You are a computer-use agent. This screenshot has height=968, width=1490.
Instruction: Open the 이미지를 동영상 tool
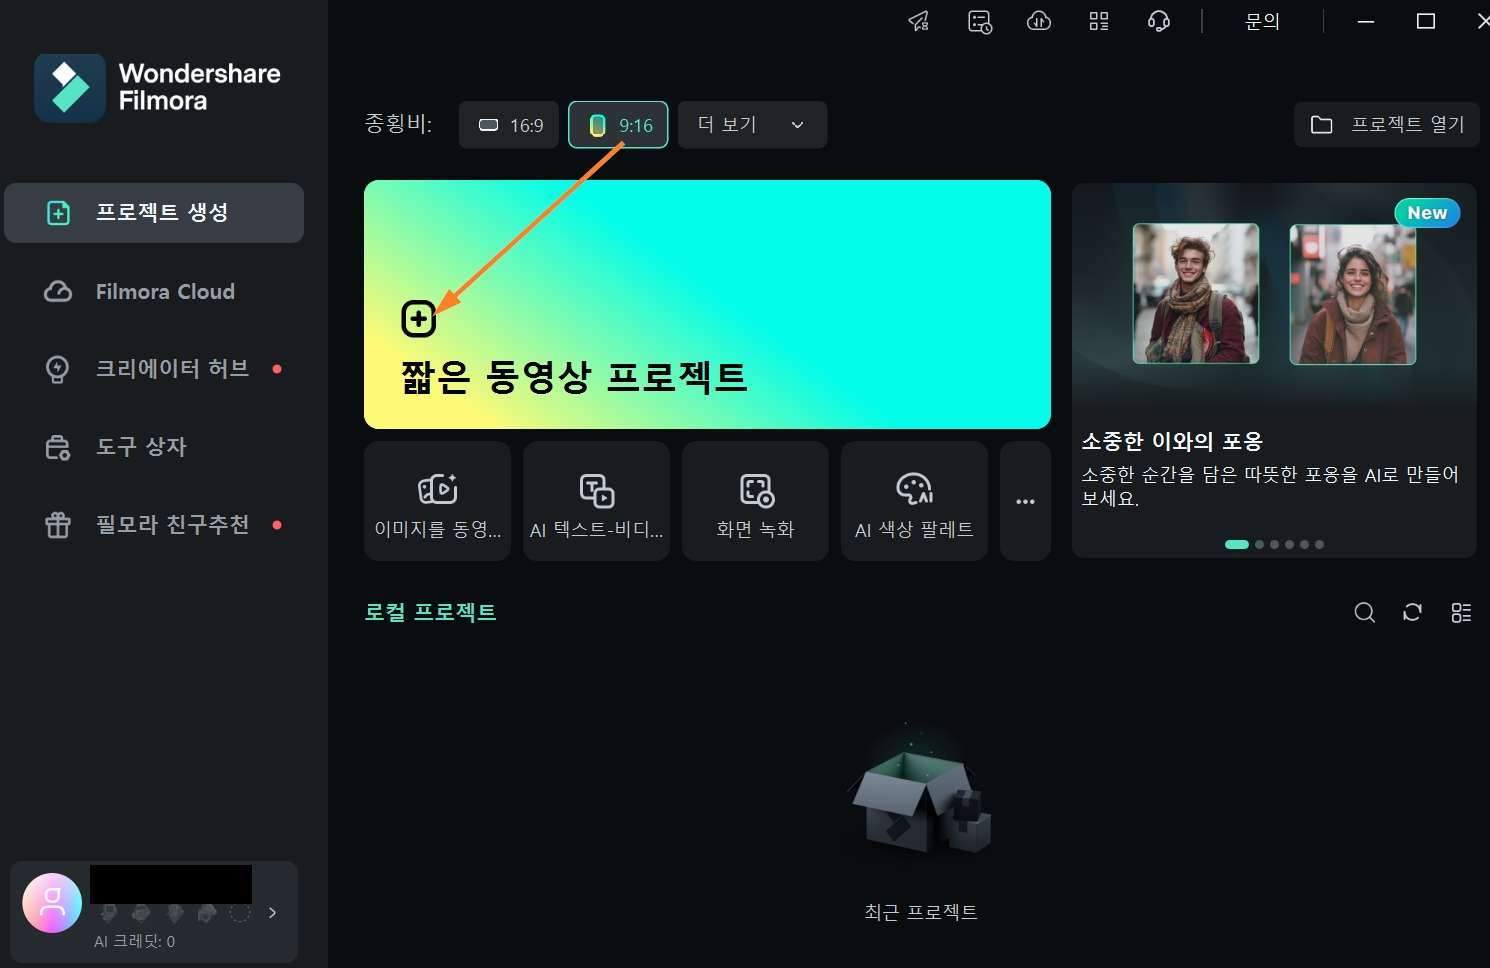point(437,501)
